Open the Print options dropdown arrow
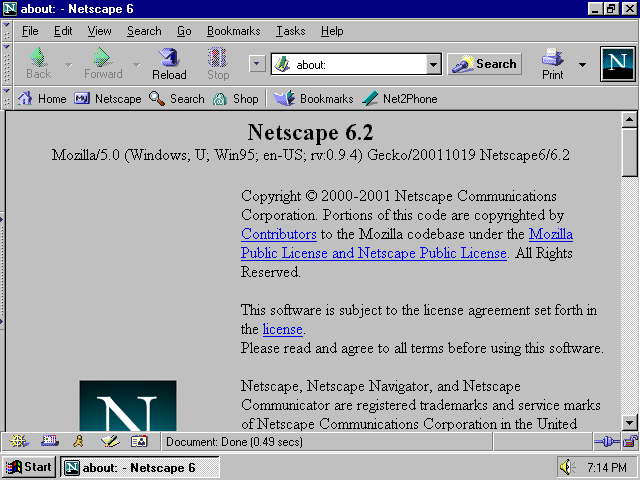640x480 pixels. click(x=582, y=64)
